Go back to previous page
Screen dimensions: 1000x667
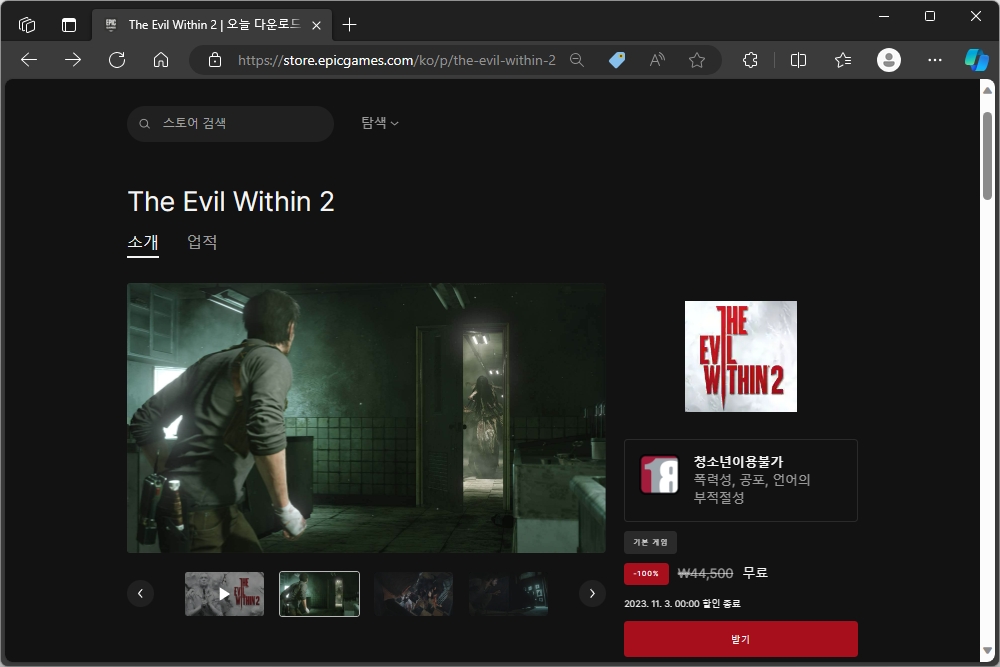(x=29, y=60)
